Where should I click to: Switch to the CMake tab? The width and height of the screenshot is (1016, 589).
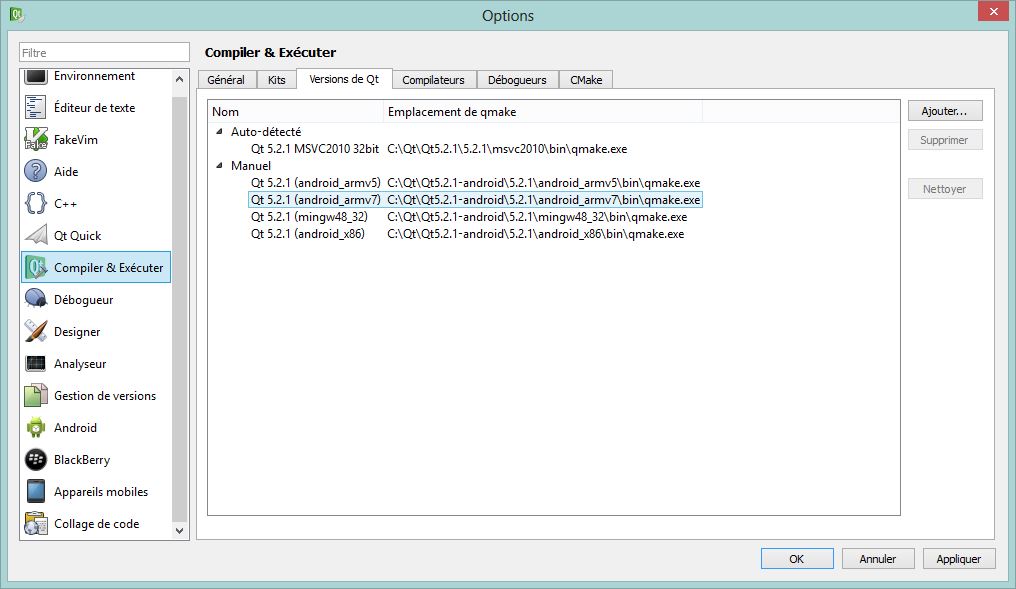(586, 80)
